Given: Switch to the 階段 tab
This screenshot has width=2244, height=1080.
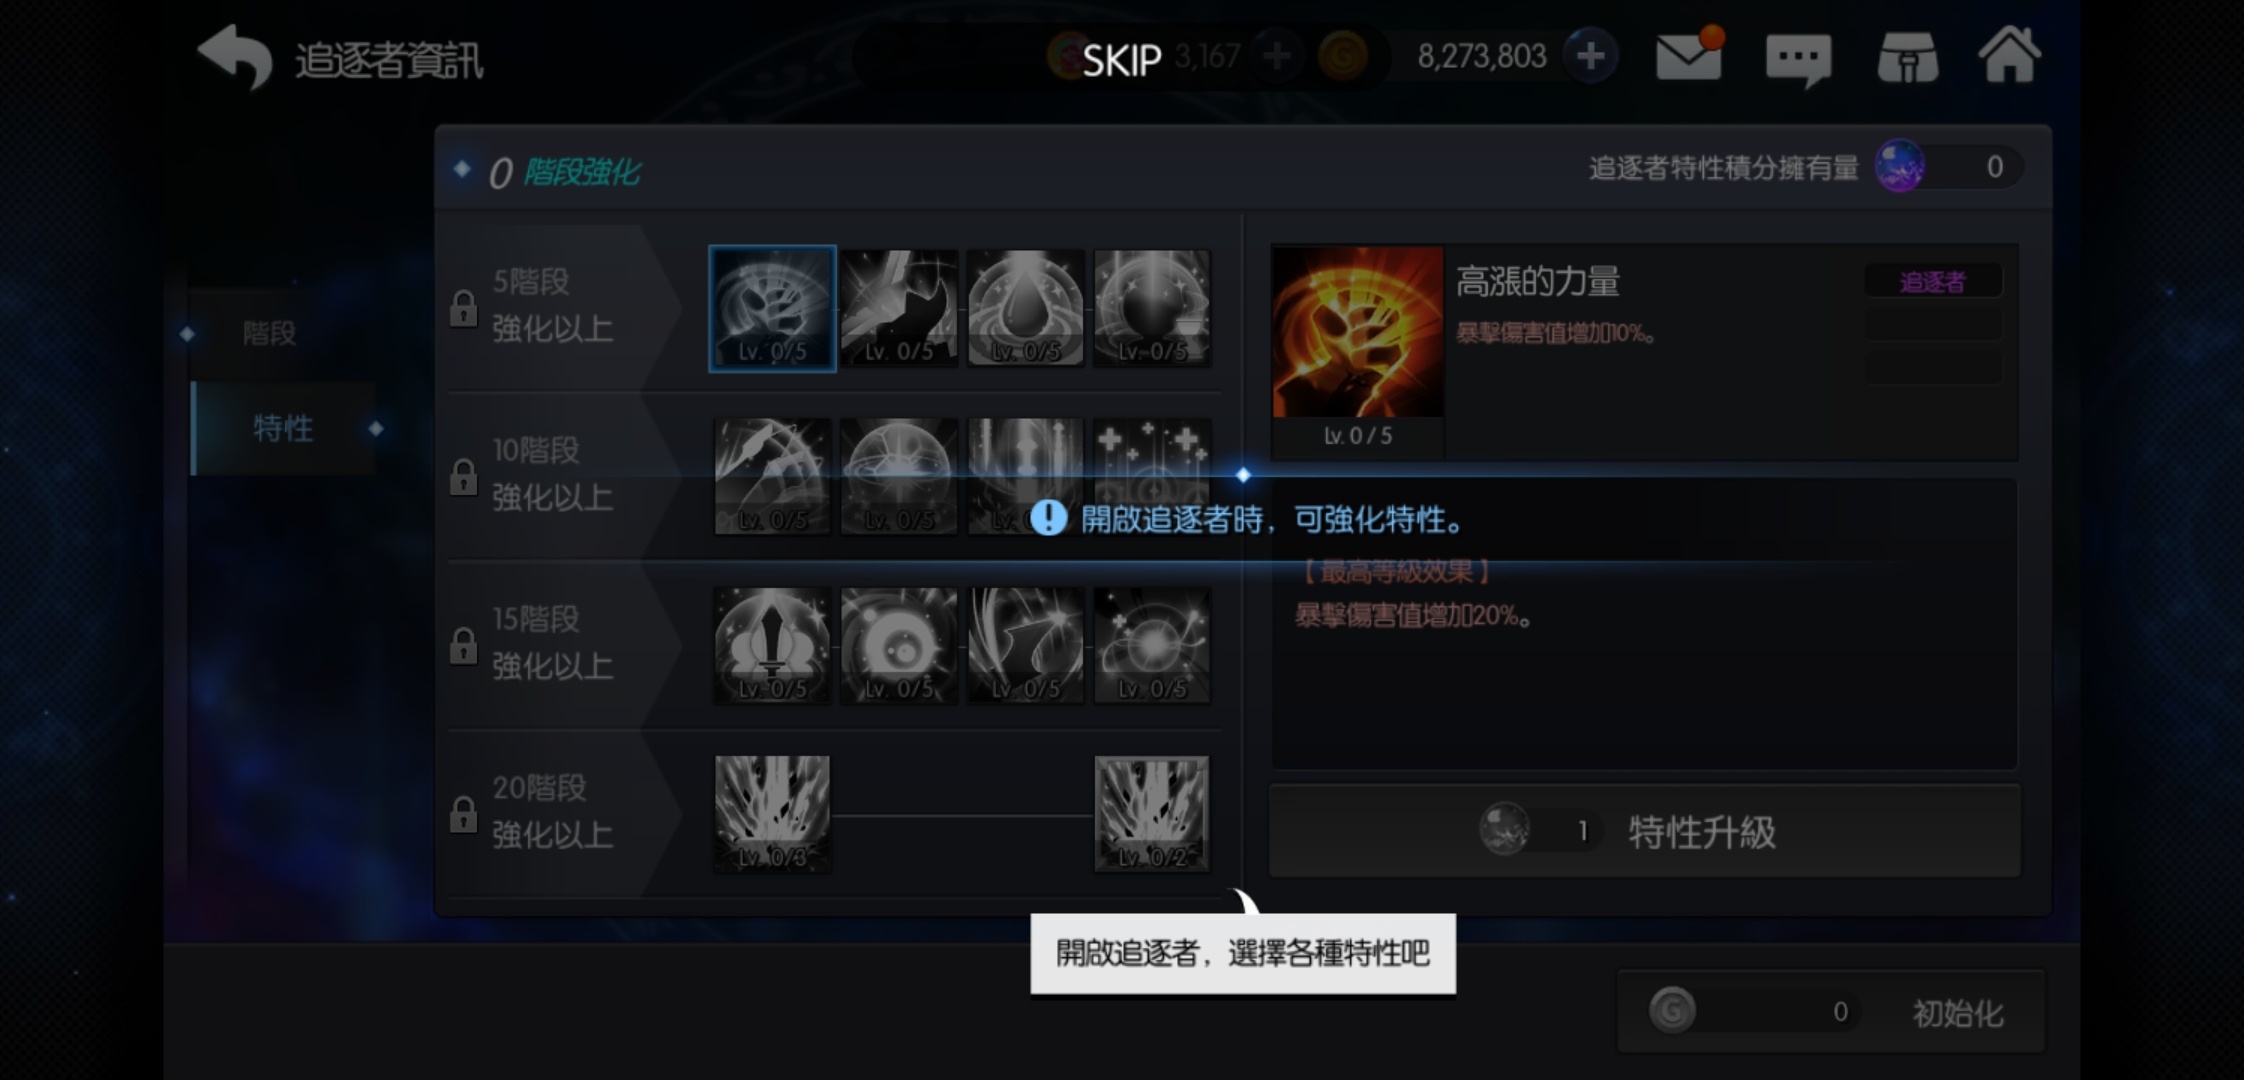Looking at the screenshot, I should 270,333.
